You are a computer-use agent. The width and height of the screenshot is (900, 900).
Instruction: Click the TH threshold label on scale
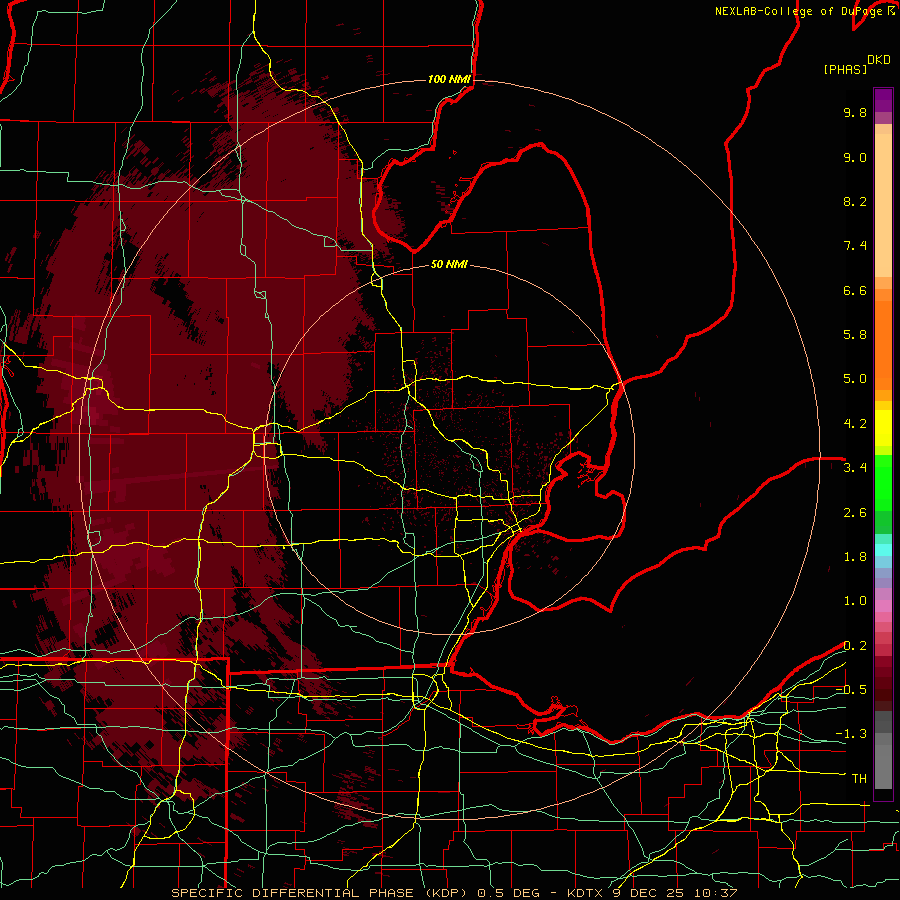(x=859, y=779)
